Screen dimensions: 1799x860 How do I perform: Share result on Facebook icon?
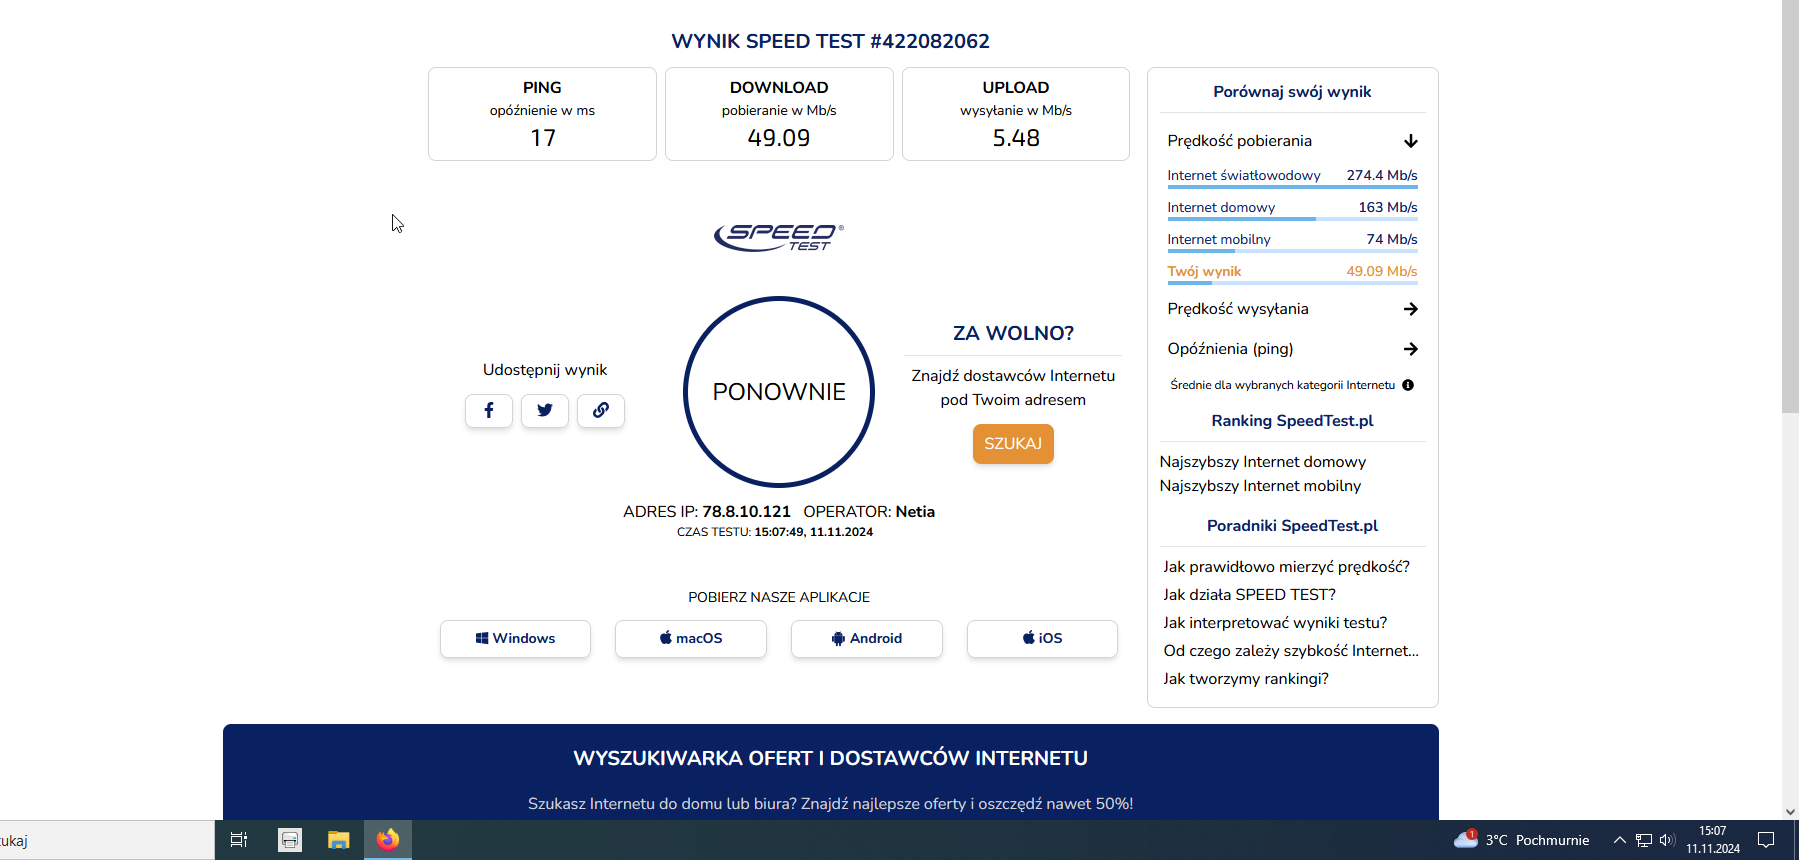489,411
